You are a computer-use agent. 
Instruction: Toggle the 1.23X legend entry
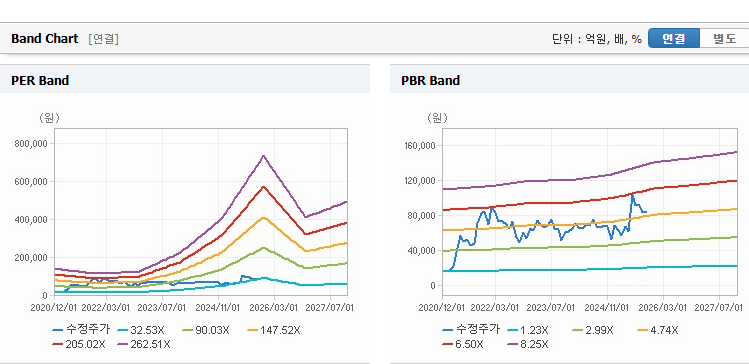[x=528, y=330]
